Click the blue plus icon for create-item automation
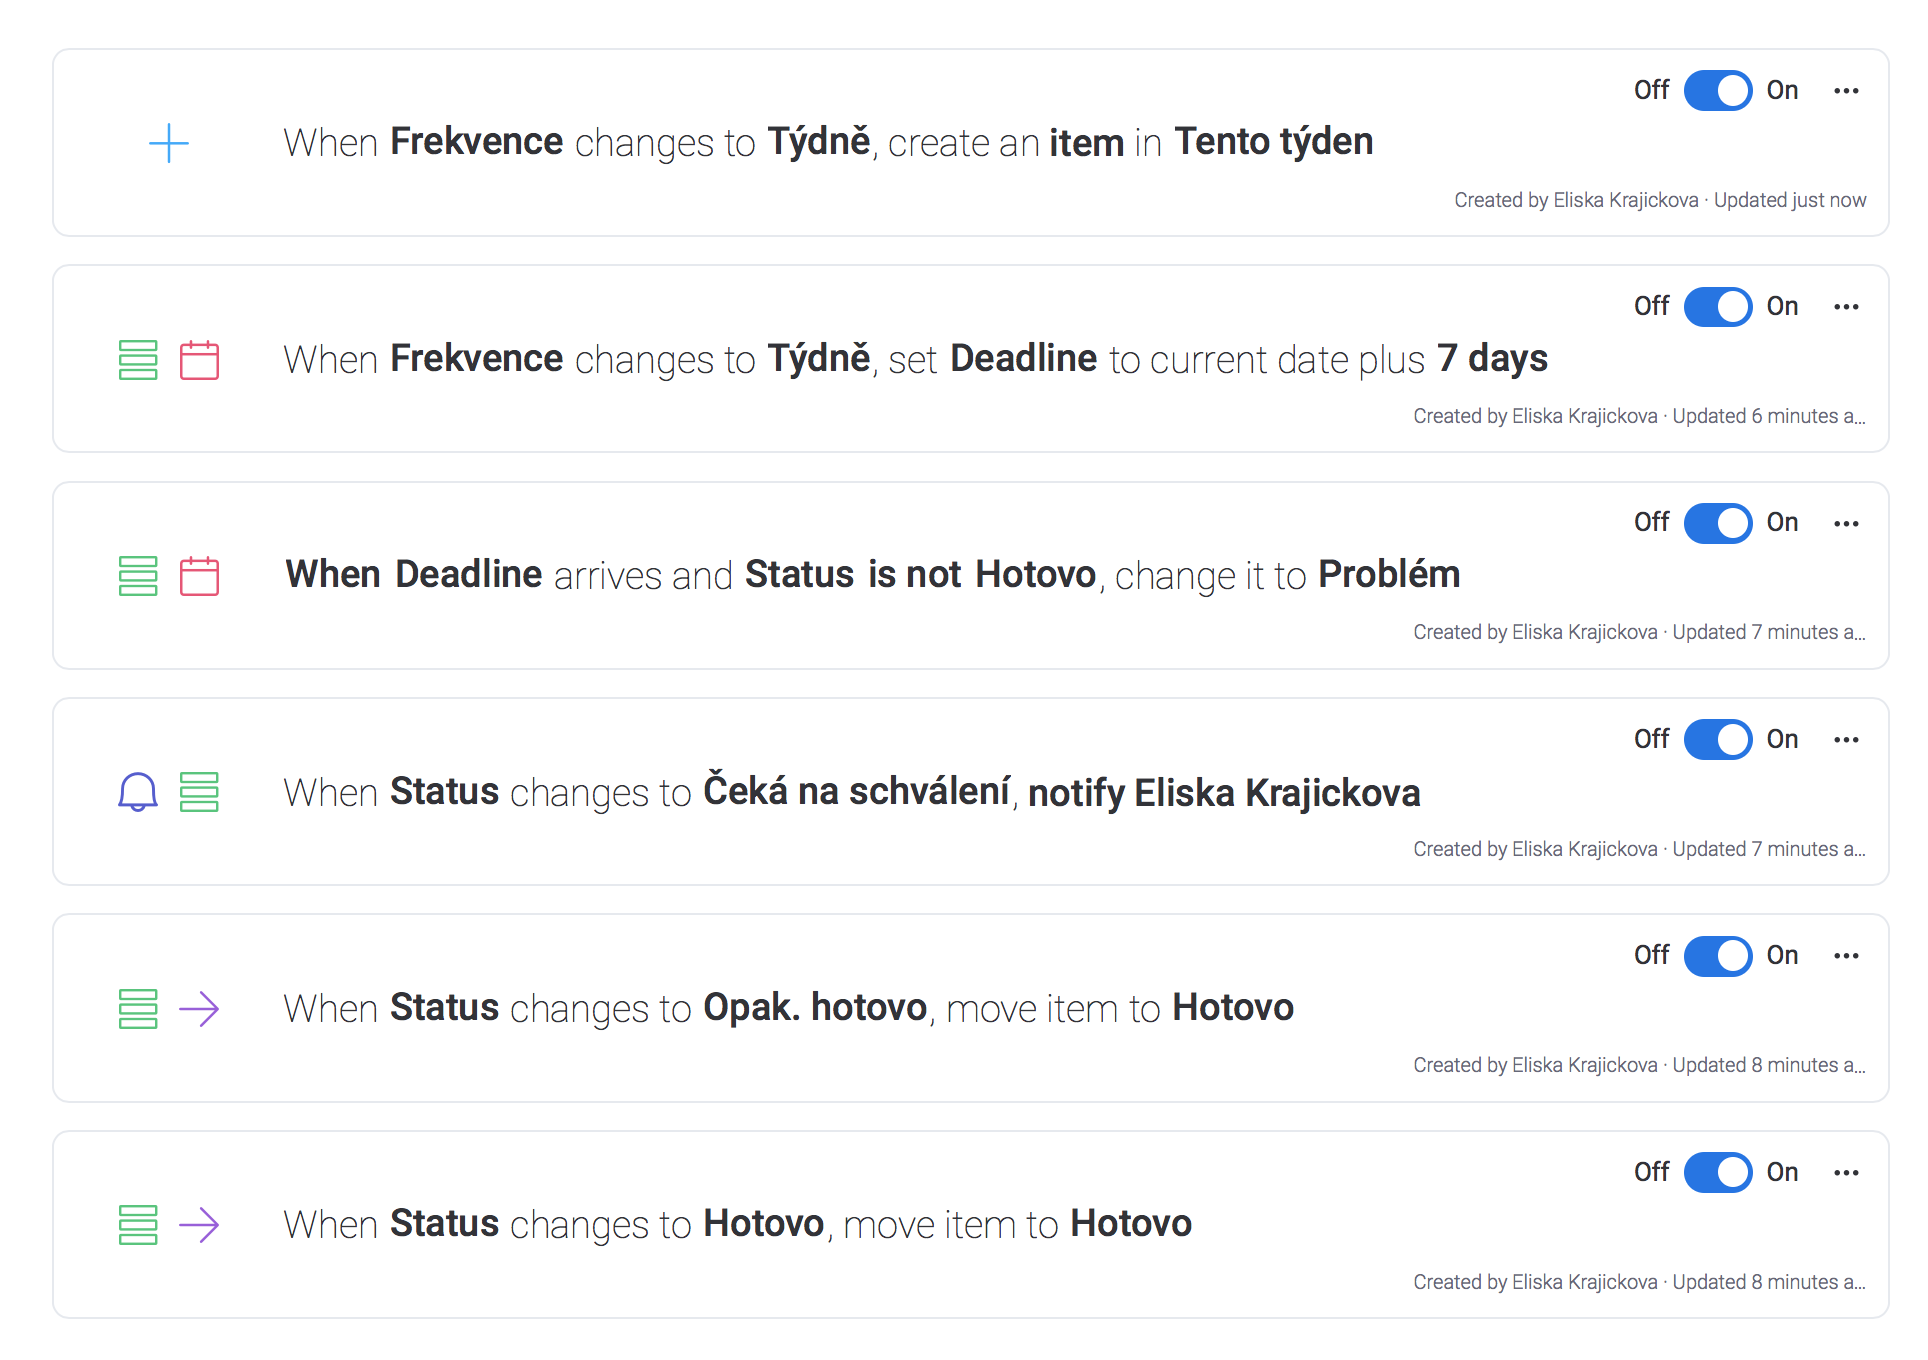Viewport: 1928px width, 1360px height. [x=169, y=143]
